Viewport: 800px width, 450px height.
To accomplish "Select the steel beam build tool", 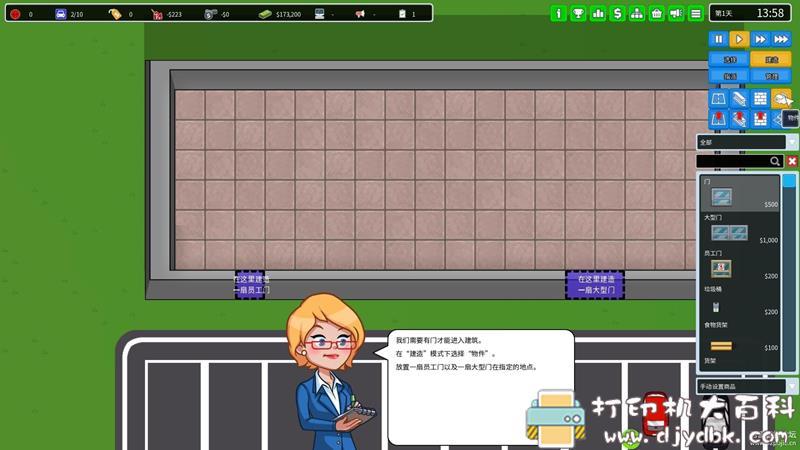I will click(739, 99).
